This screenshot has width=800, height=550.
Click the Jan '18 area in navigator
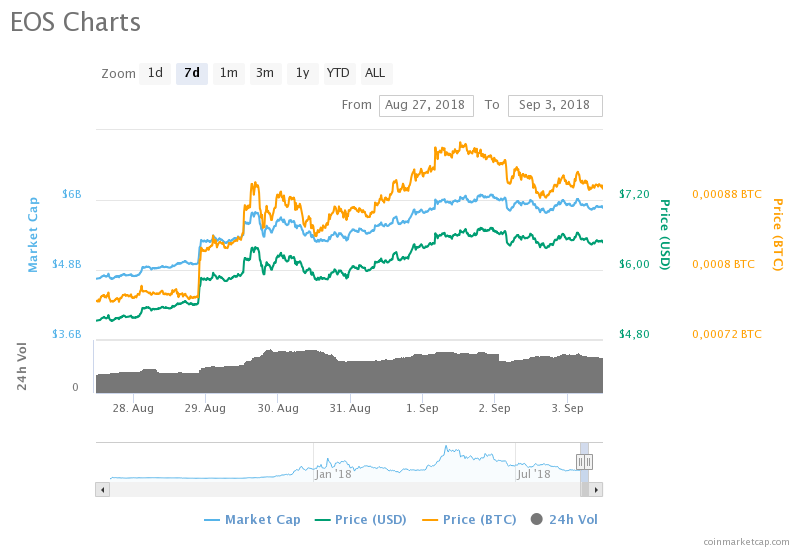pyautogui.click(x=333, y=474)
